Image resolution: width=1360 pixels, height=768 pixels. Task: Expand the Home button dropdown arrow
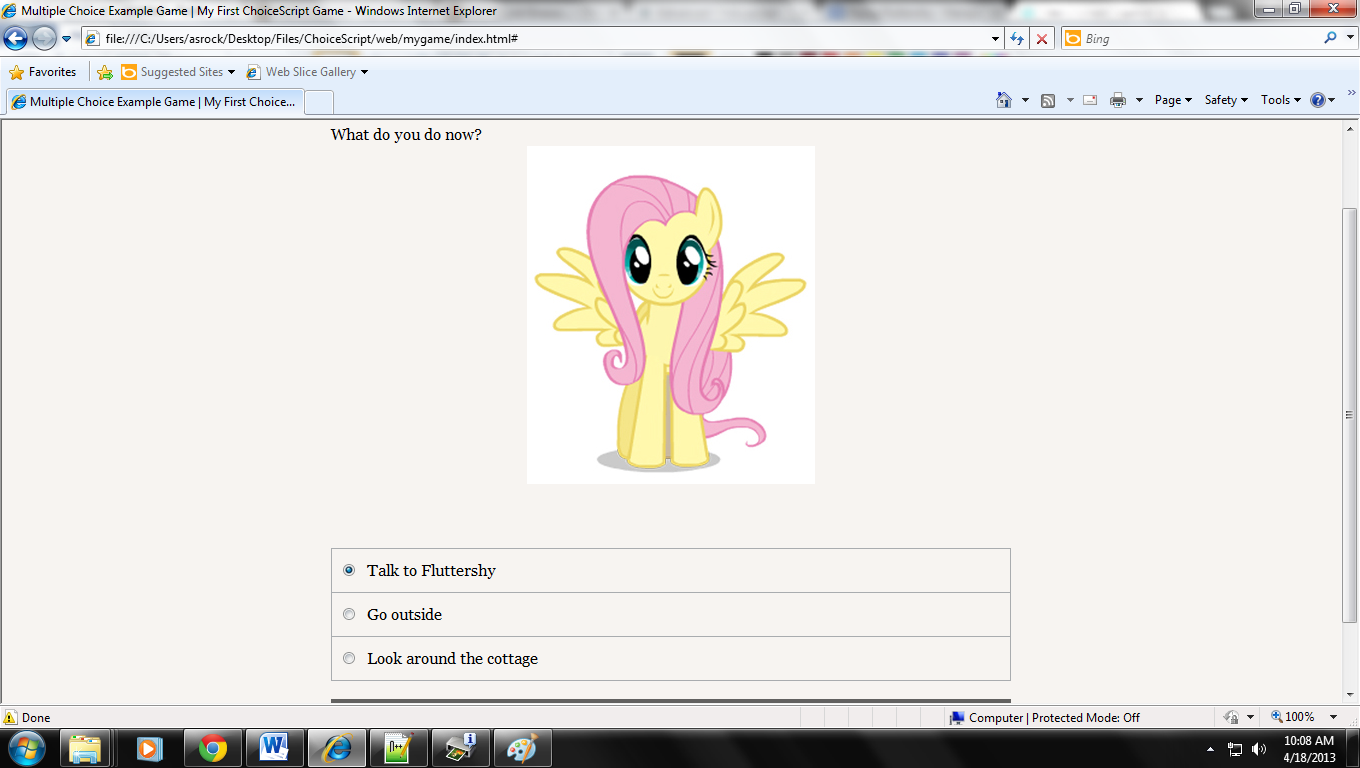point(1025,100)
